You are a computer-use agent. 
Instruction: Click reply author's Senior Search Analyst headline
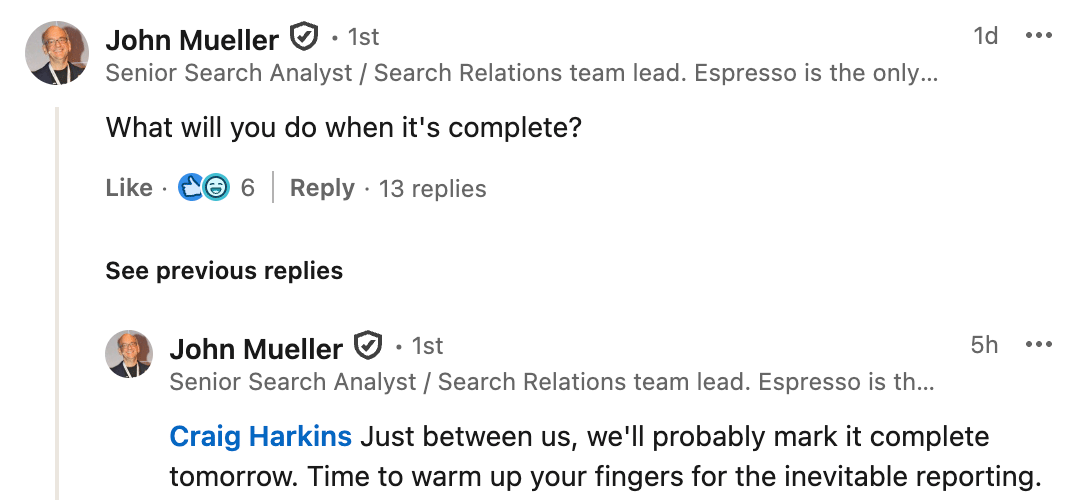[x=552, y=382]
